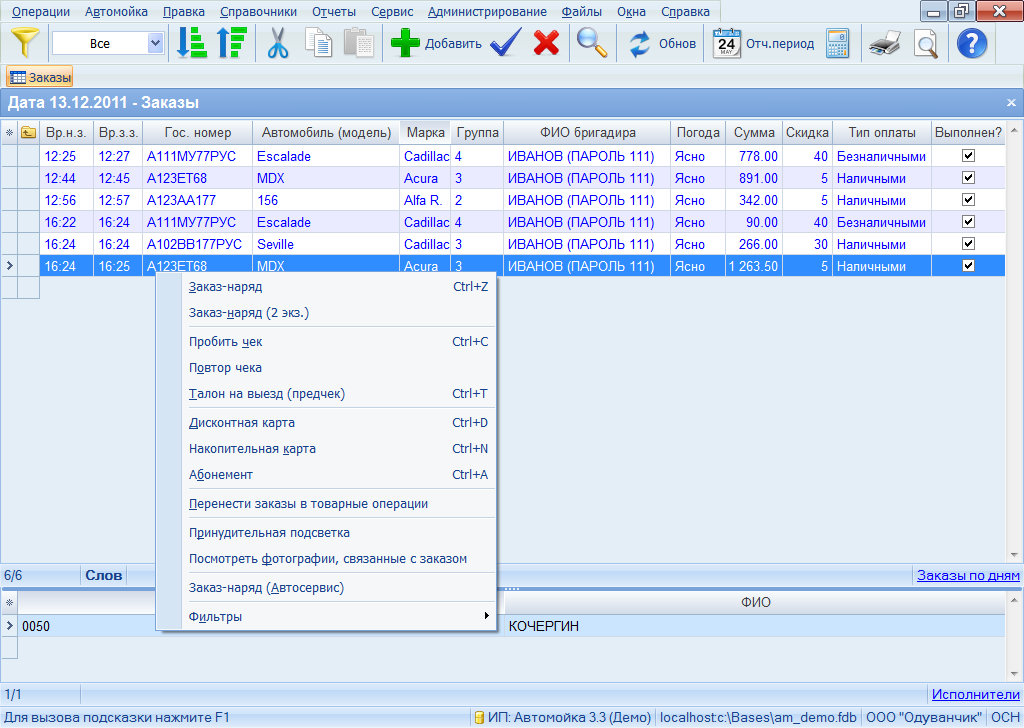Click the printer icon
This screenshot has height=728, width=1024.
885,44
